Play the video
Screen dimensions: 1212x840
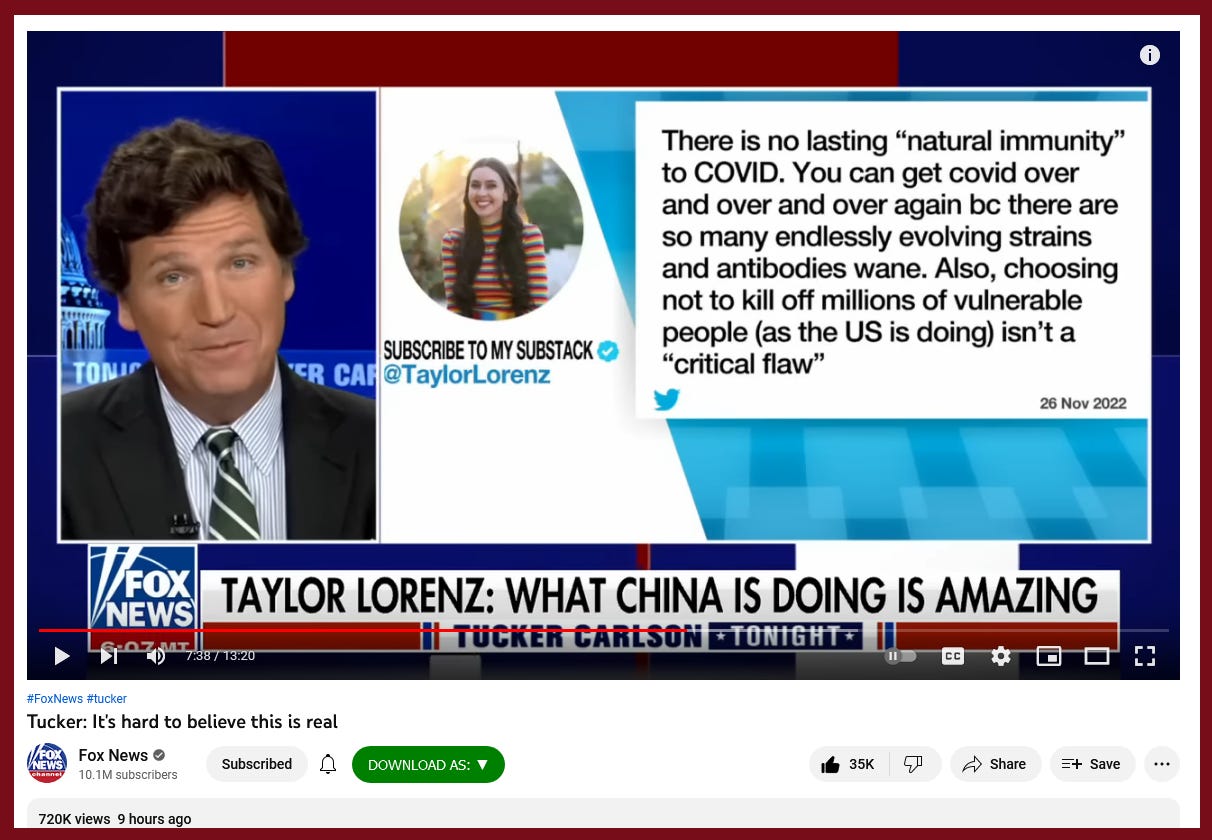pyautogui.click(x=62, y=656)
